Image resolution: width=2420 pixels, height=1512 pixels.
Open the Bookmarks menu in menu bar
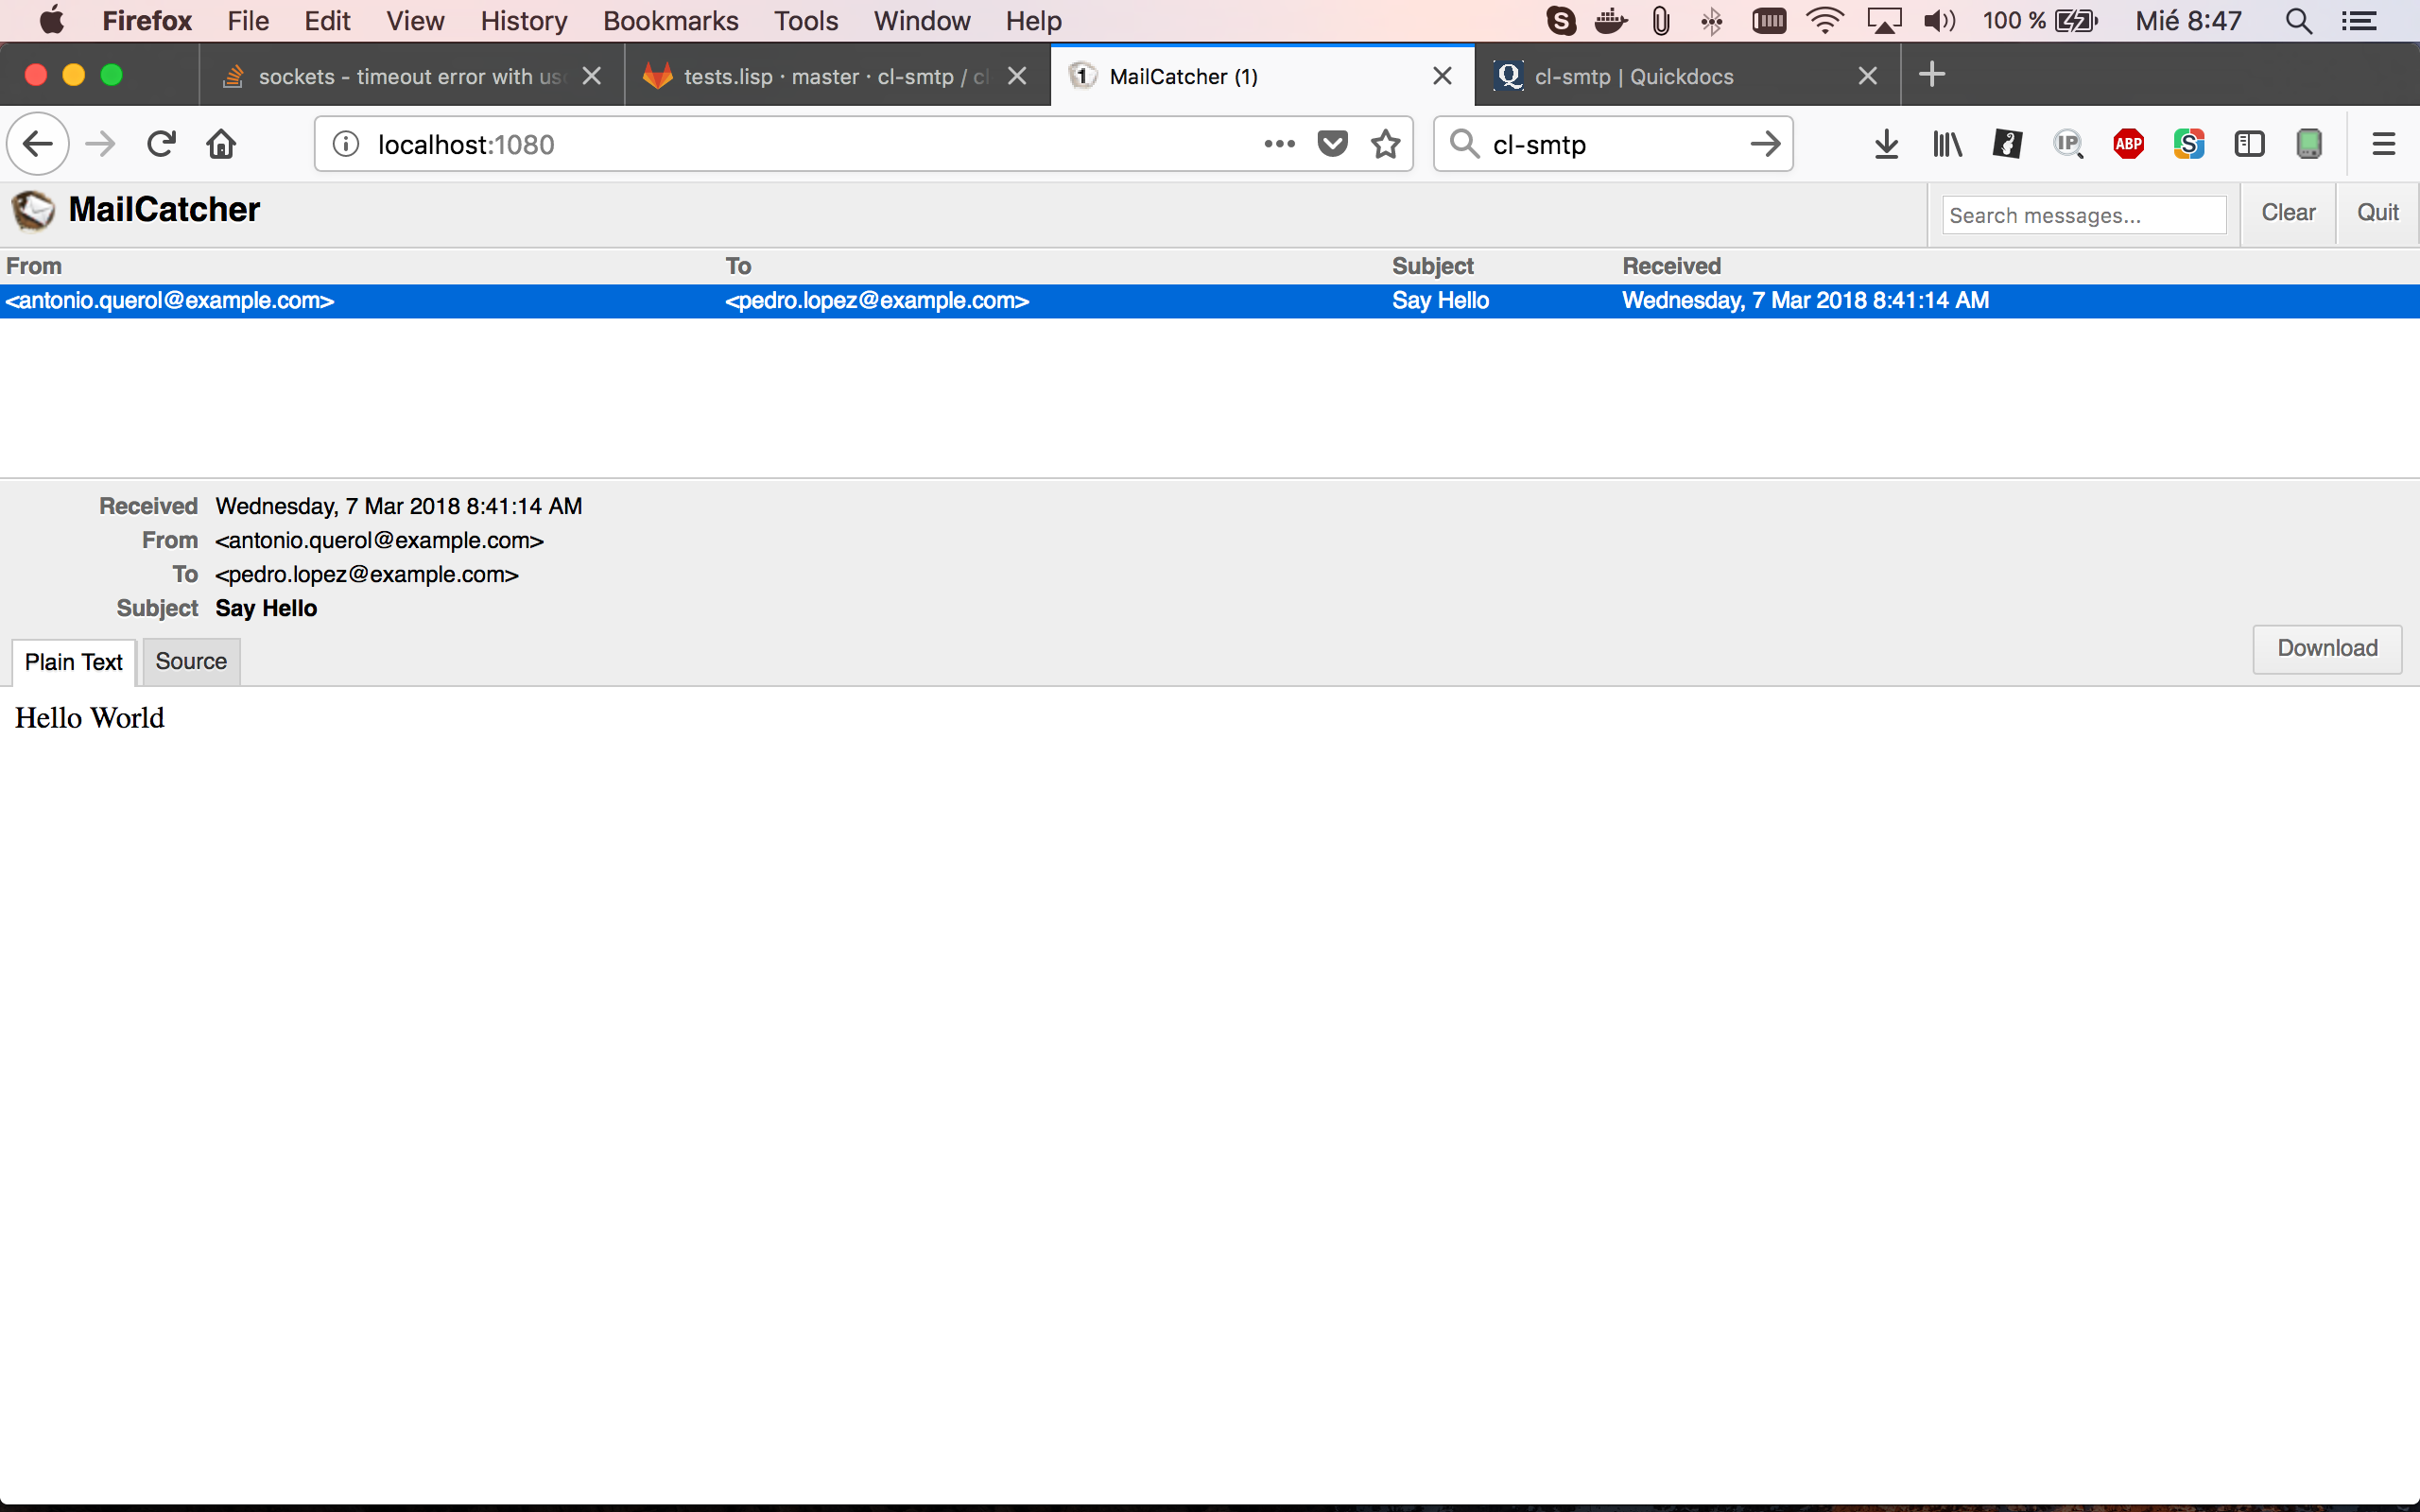point(670,21)
